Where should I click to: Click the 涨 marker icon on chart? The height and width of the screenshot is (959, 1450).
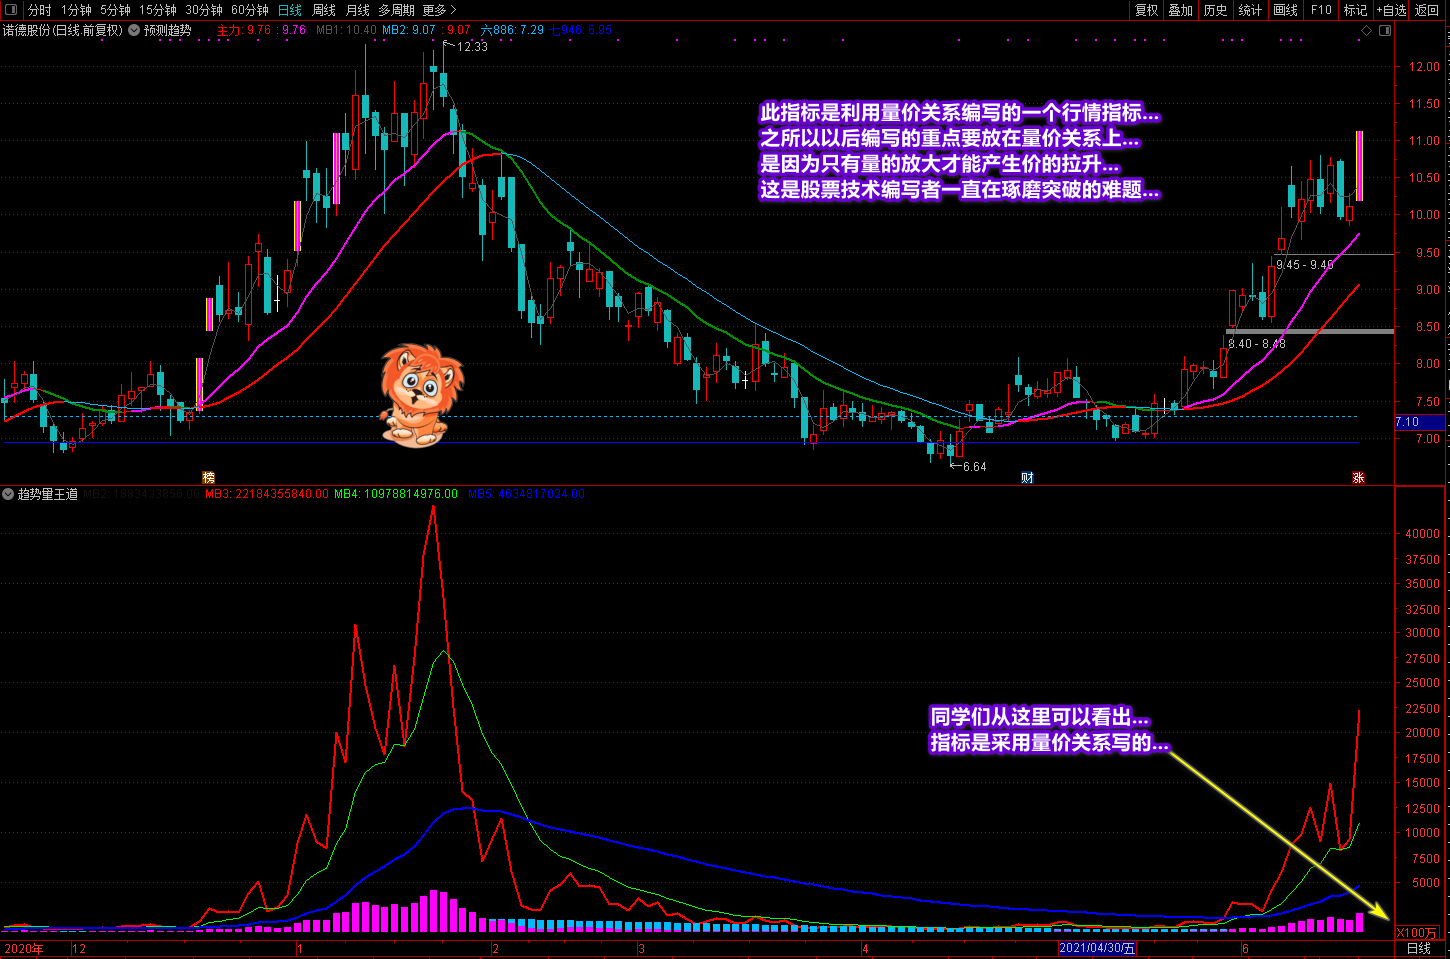[1358, 477]
